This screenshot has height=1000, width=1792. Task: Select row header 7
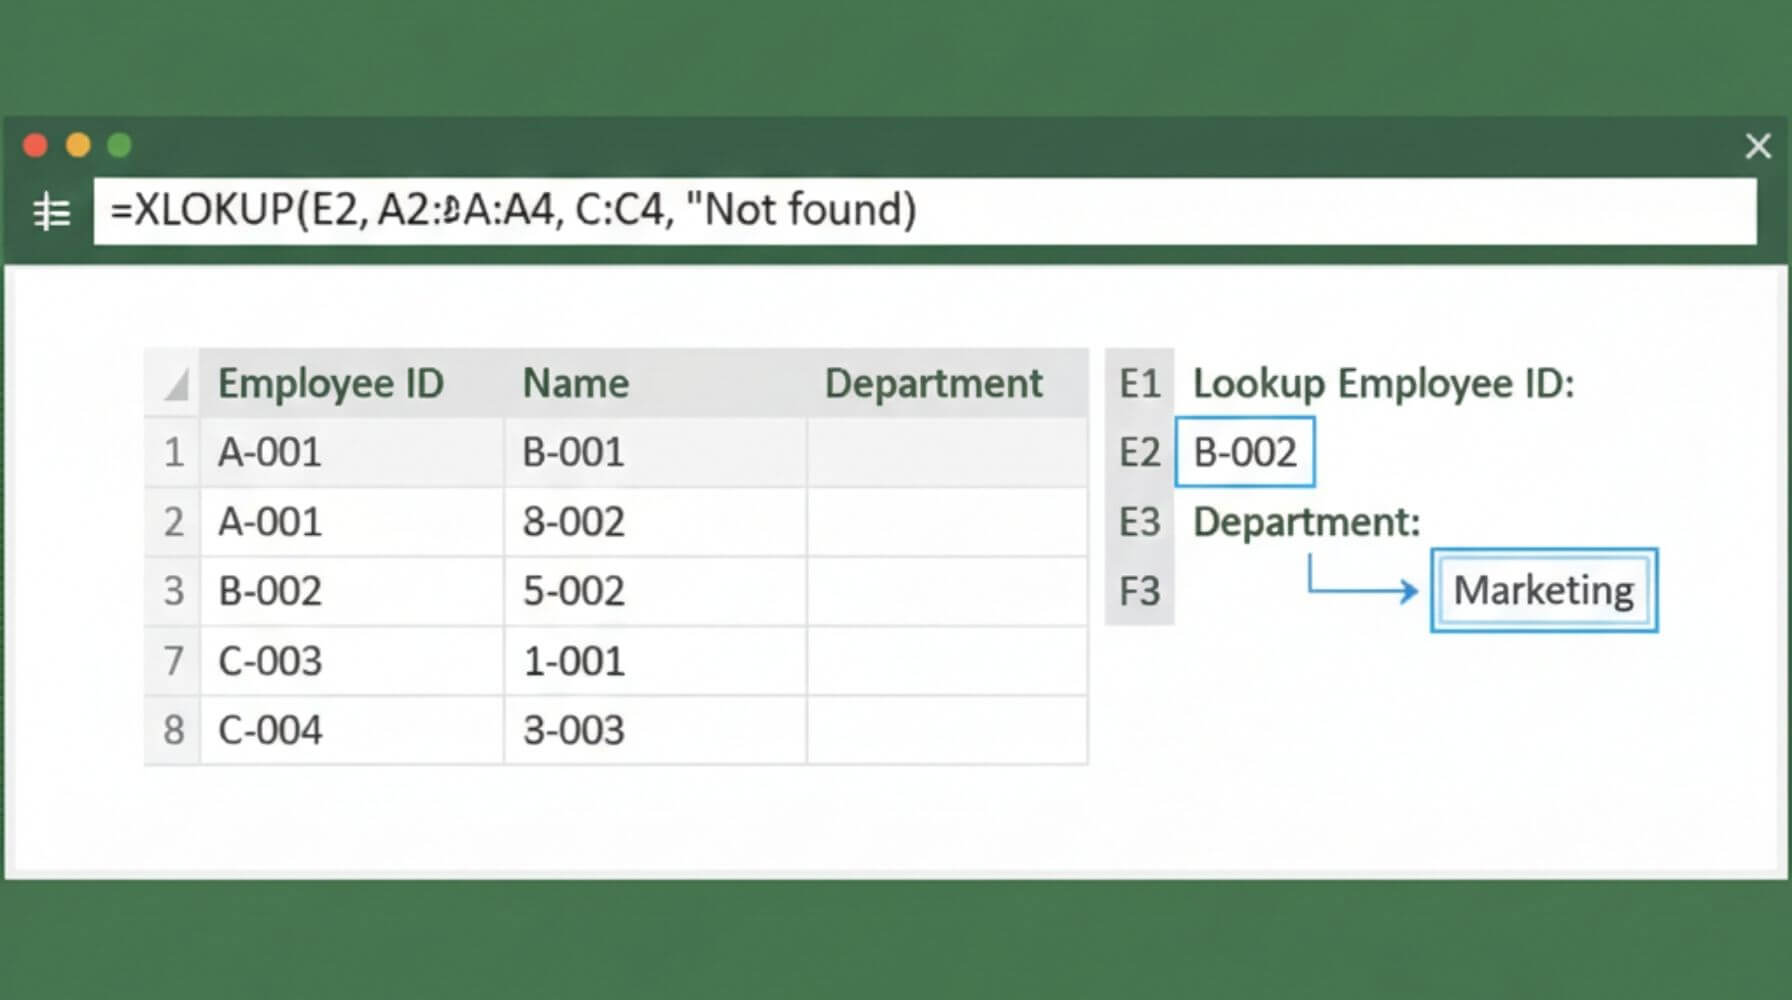173,661
